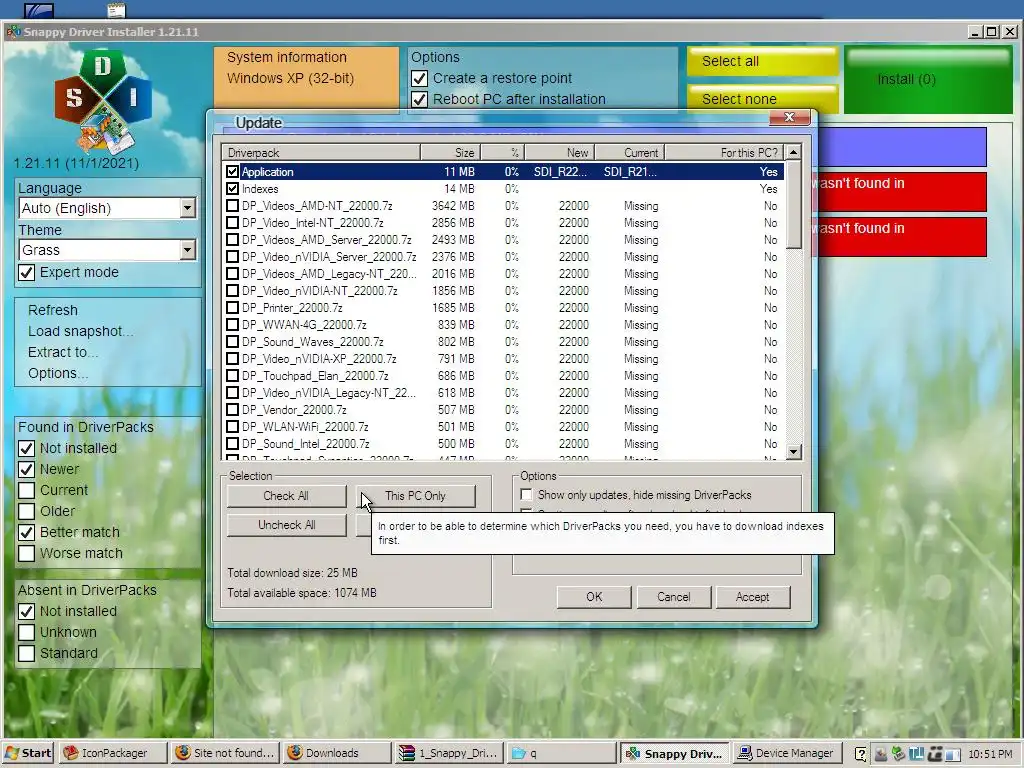This screenshot has height=768, width=1024.
Task: Enable the 'Older' drivers filter
Action: point(26,511)
